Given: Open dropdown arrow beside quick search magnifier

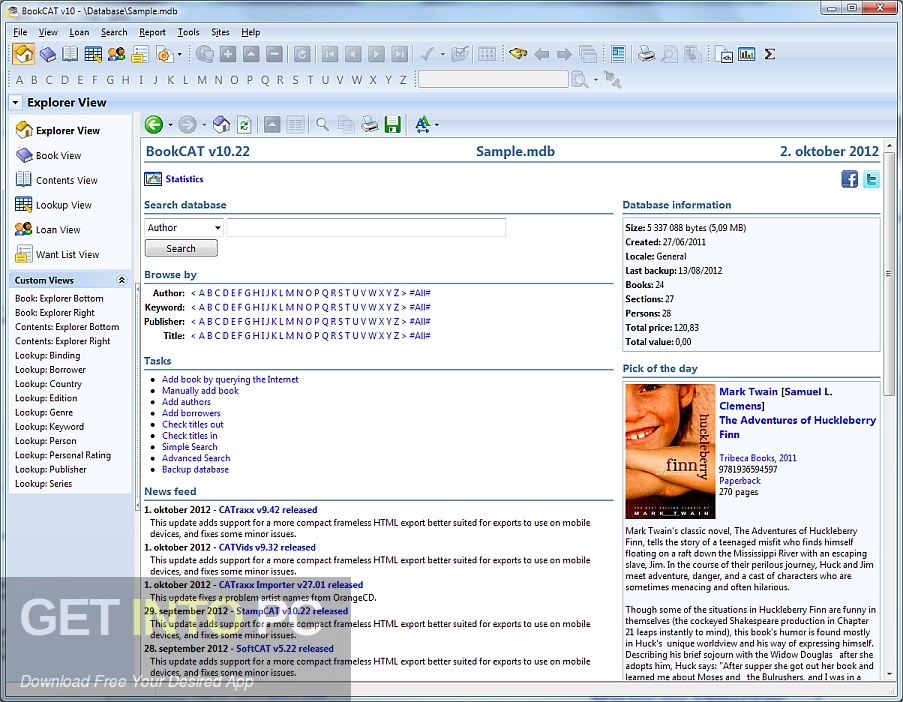Looking at the screenshot, I should coord(595,79).
